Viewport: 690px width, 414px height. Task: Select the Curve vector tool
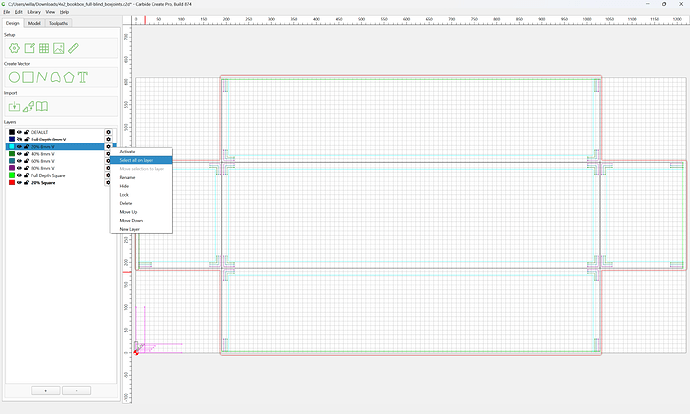click(x=55, y=77)
